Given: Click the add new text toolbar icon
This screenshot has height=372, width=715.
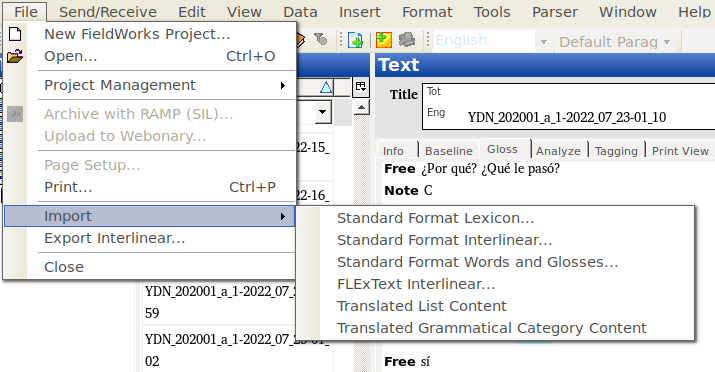Looking at the screenshot, I should [355, 40].
